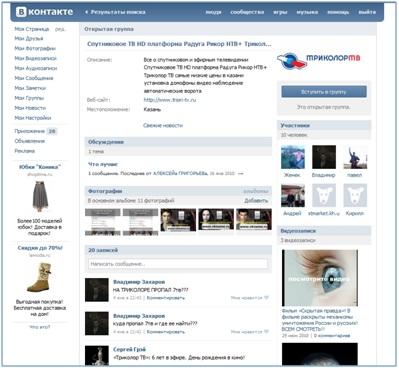The image size is (399, 368).
Task: Open Владимир Захаров first post author name
Action: pos(139,282)
